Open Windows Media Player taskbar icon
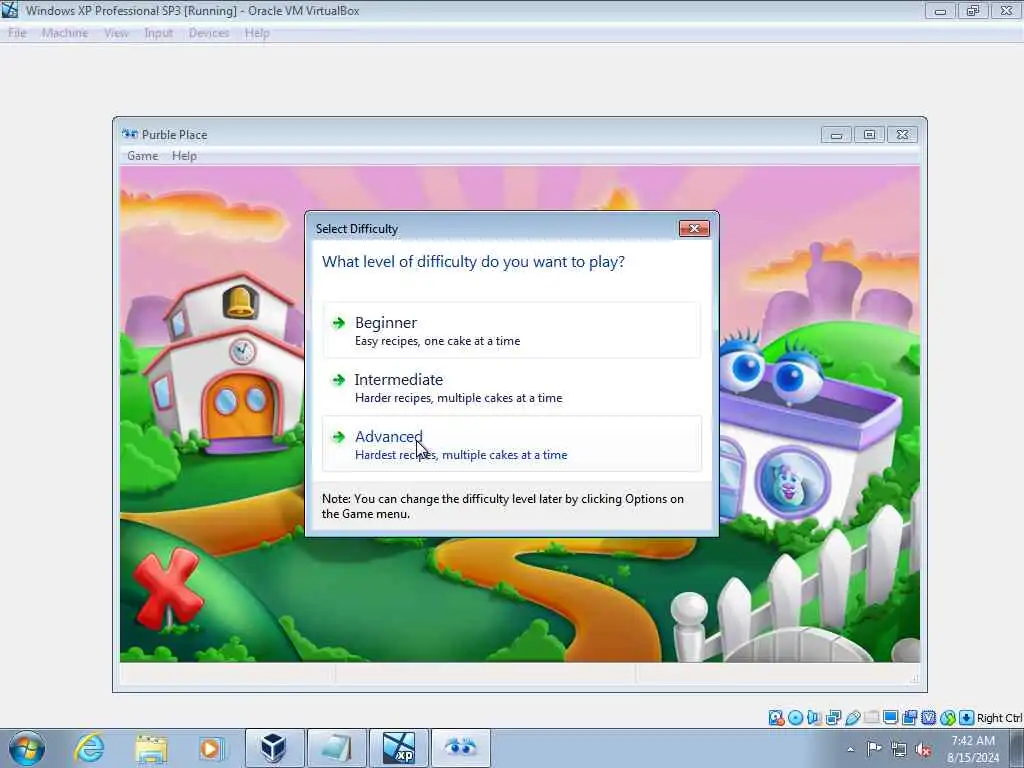This screenshot has width=1024, height=768. click(x=210, y=748)
